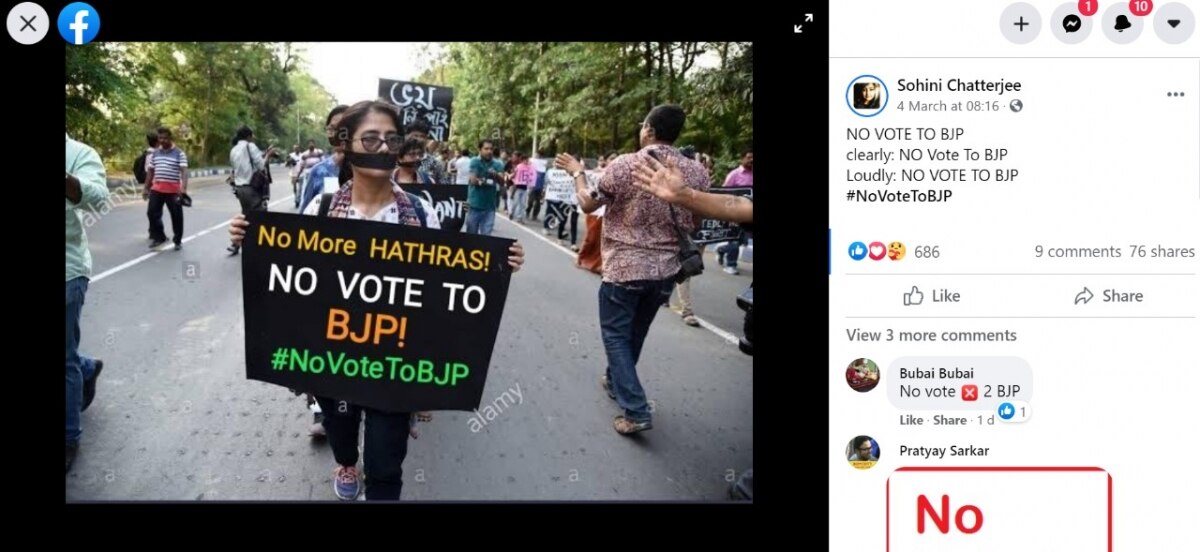The width and height of the screenshot is (1200, 552).
Task: Open Sohini Chatterjee's profile name link
Action: [x=959, y=86]
